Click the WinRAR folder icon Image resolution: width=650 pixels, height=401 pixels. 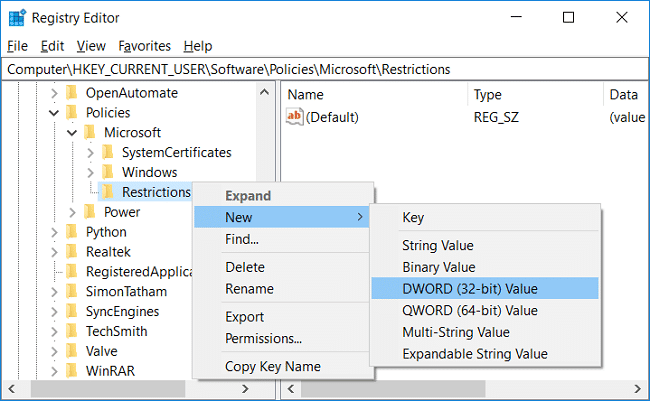point(72,370)
